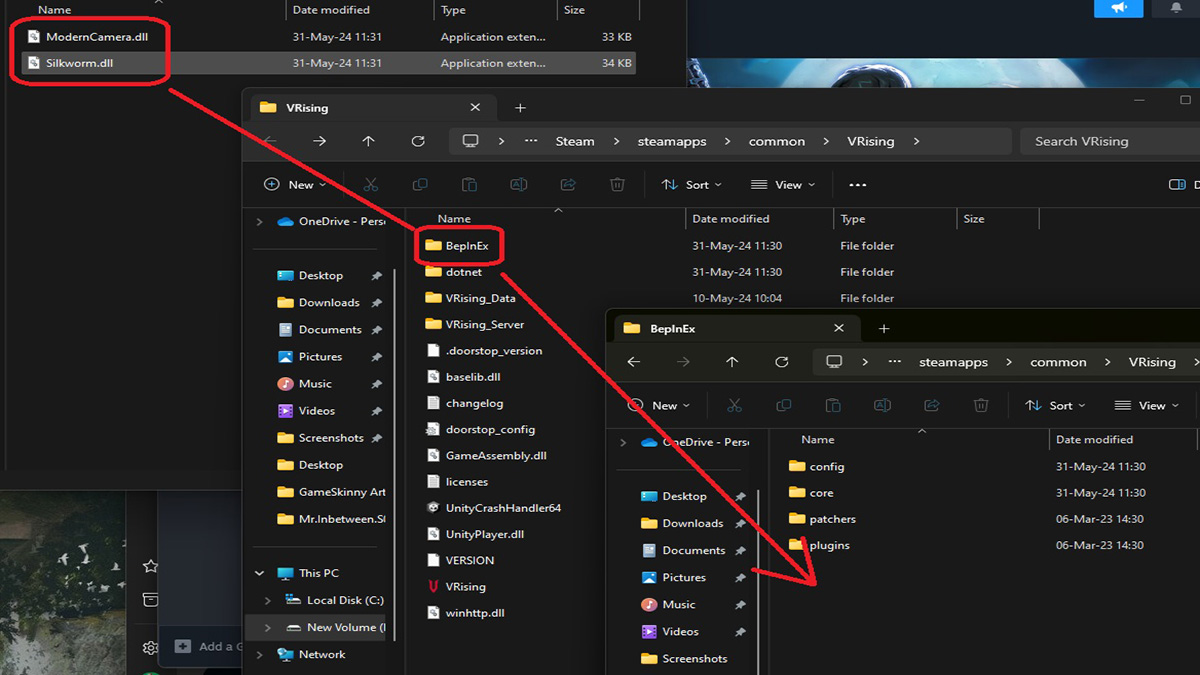Select the Paste icon in the BepInEx toolbar
This screenshot has width=1200, height=675.
pos(833,405)
